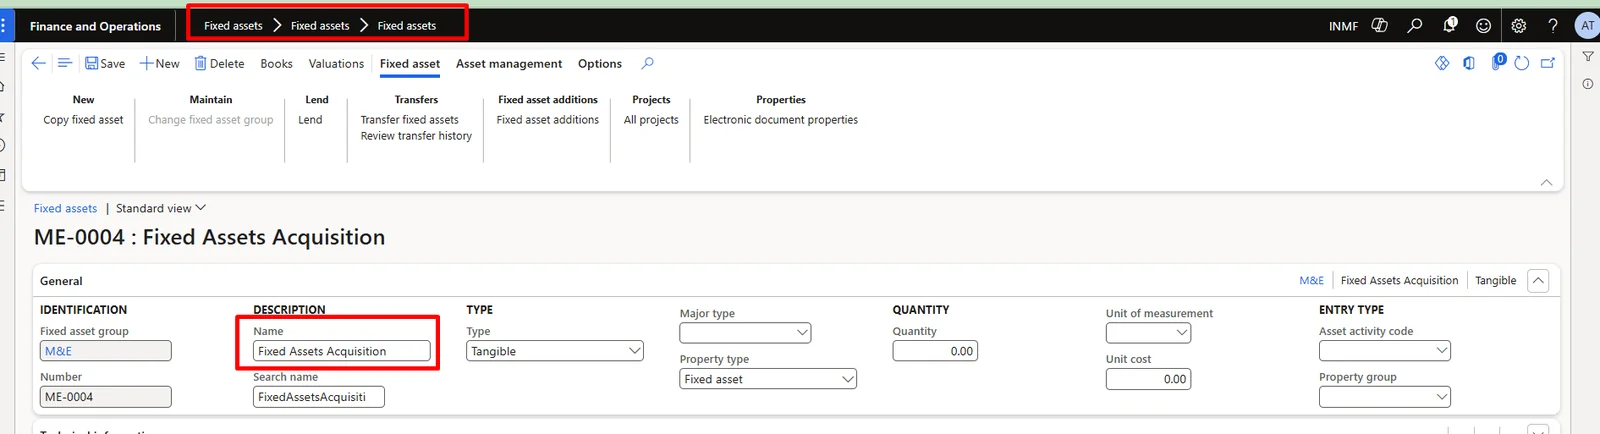Image resolution: width=1600 pixels, height=434 pixels.
Task: Click the Lend action
Action: [x=310, y=120]
